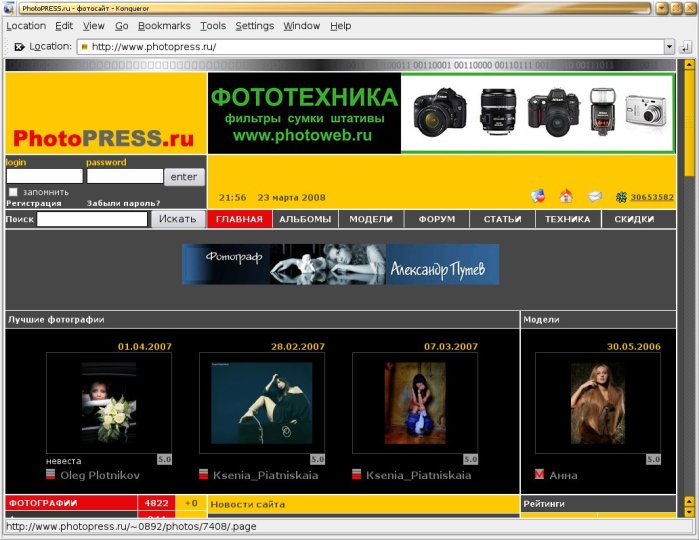Open the Забыли пароль? link
The image size is (699, 540).
point(123,203)
